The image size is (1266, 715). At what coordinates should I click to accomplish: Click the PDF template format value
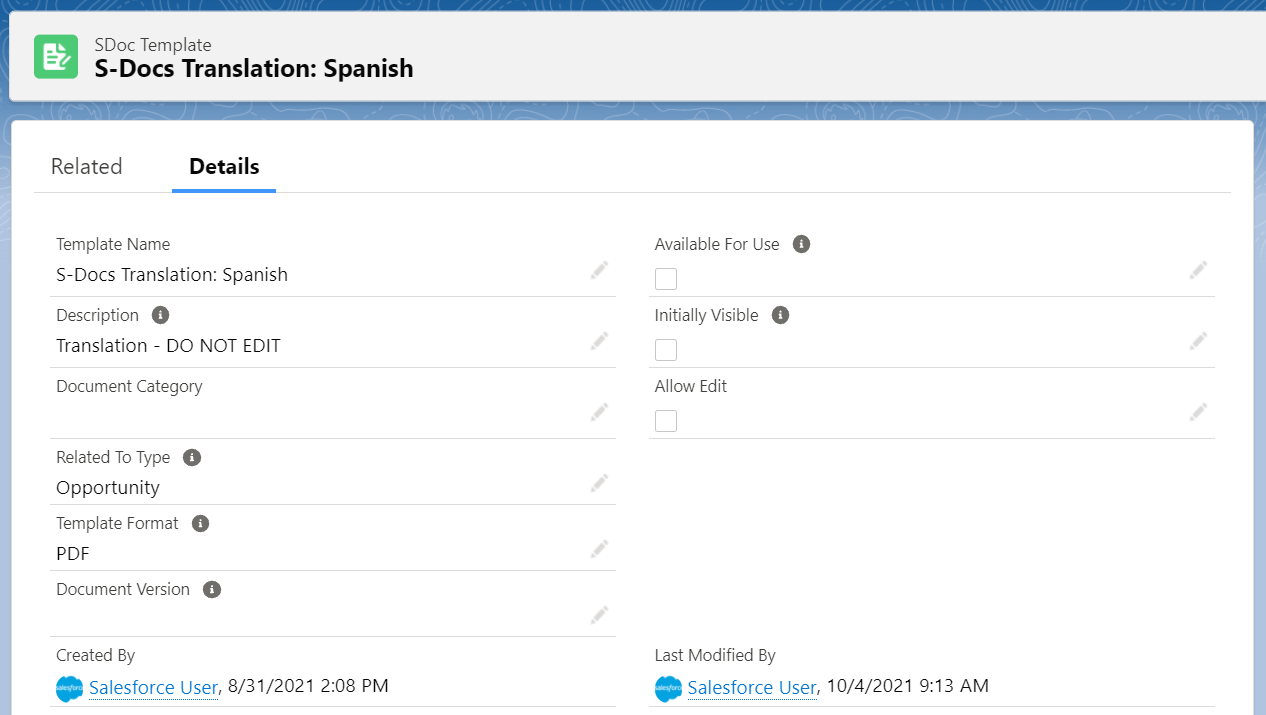click(x=73, y=553)
